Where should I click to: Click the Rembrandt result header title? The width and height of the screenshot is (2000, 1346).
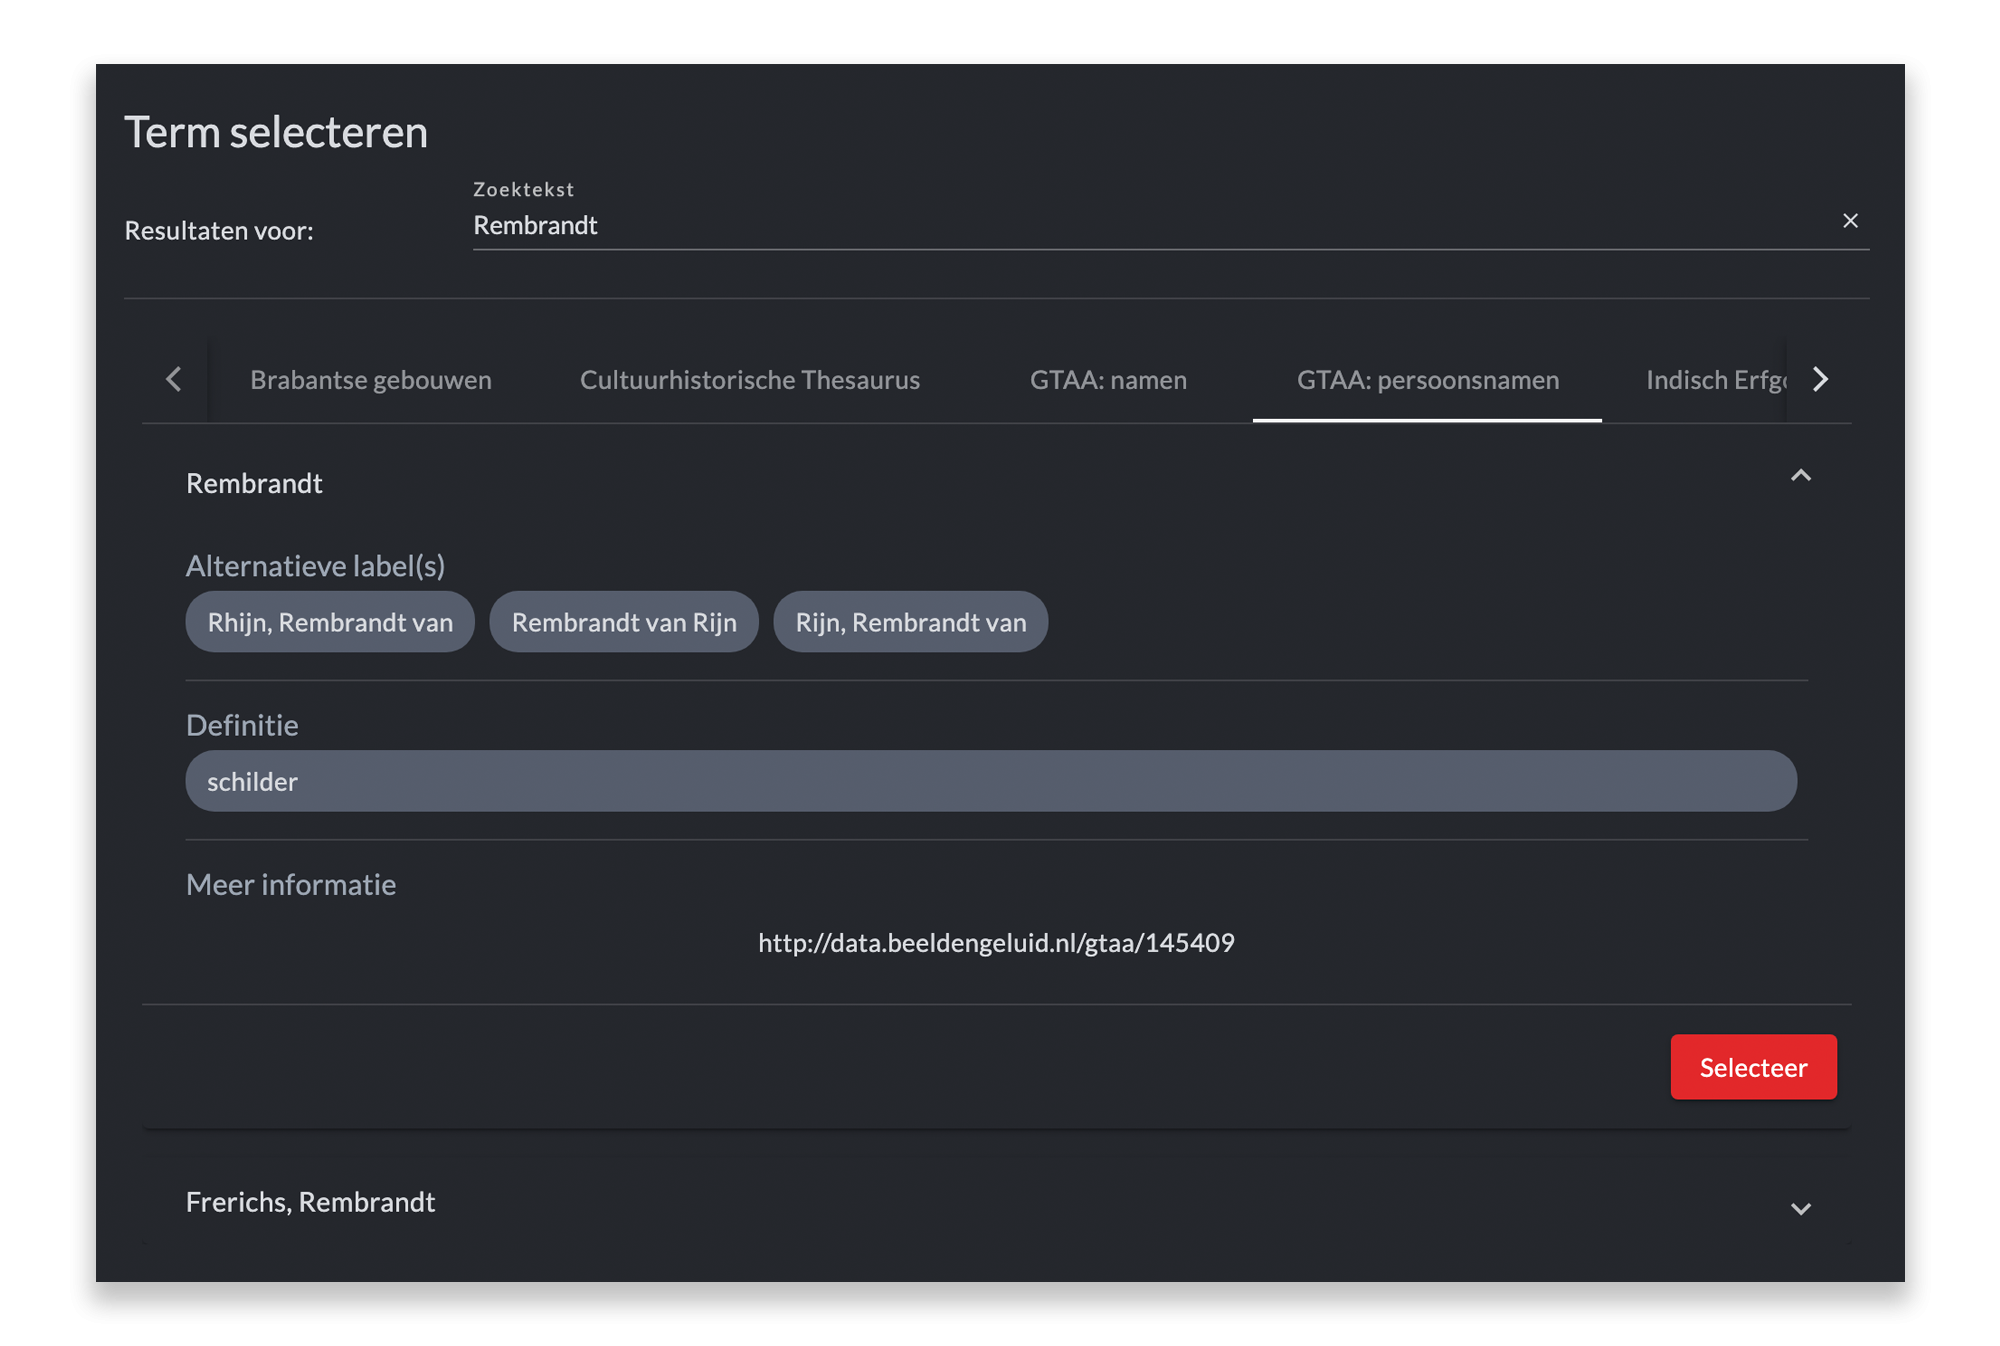tap(254, 484)
